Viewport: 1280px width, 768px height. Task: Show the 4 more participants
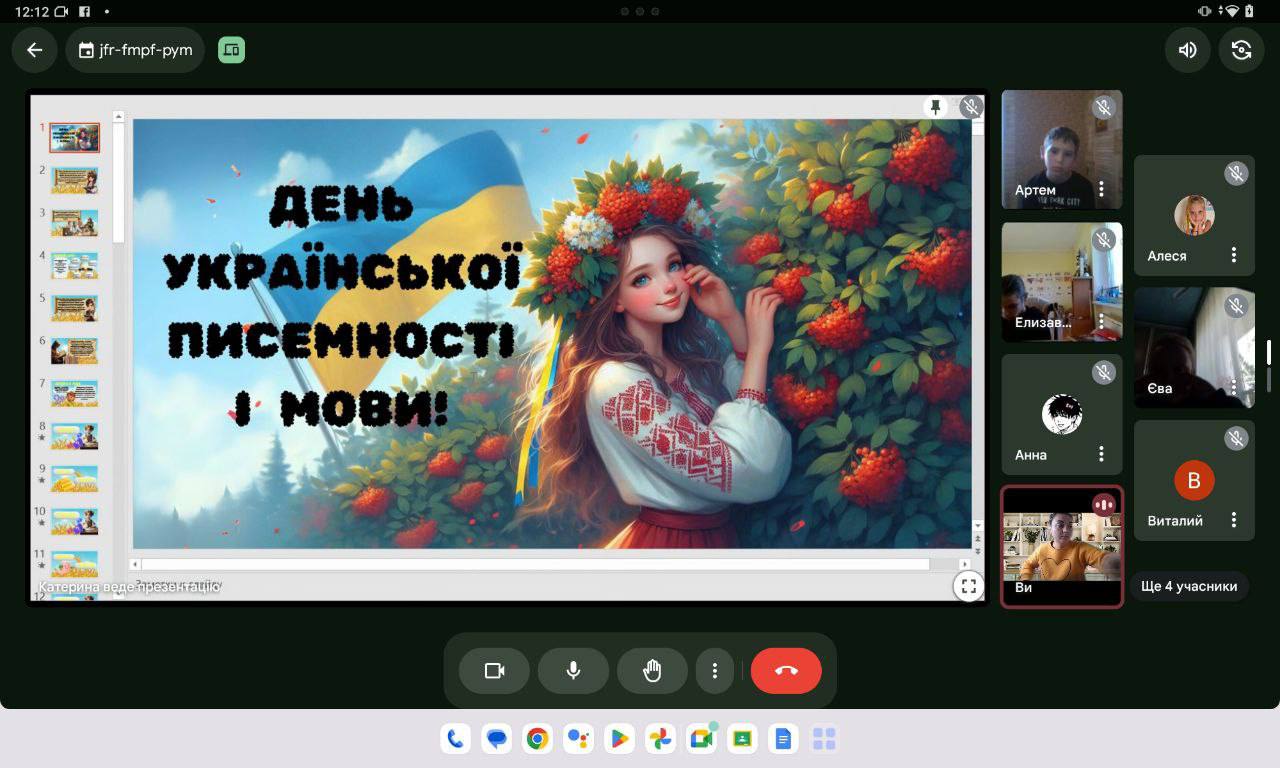point(1189,587)
